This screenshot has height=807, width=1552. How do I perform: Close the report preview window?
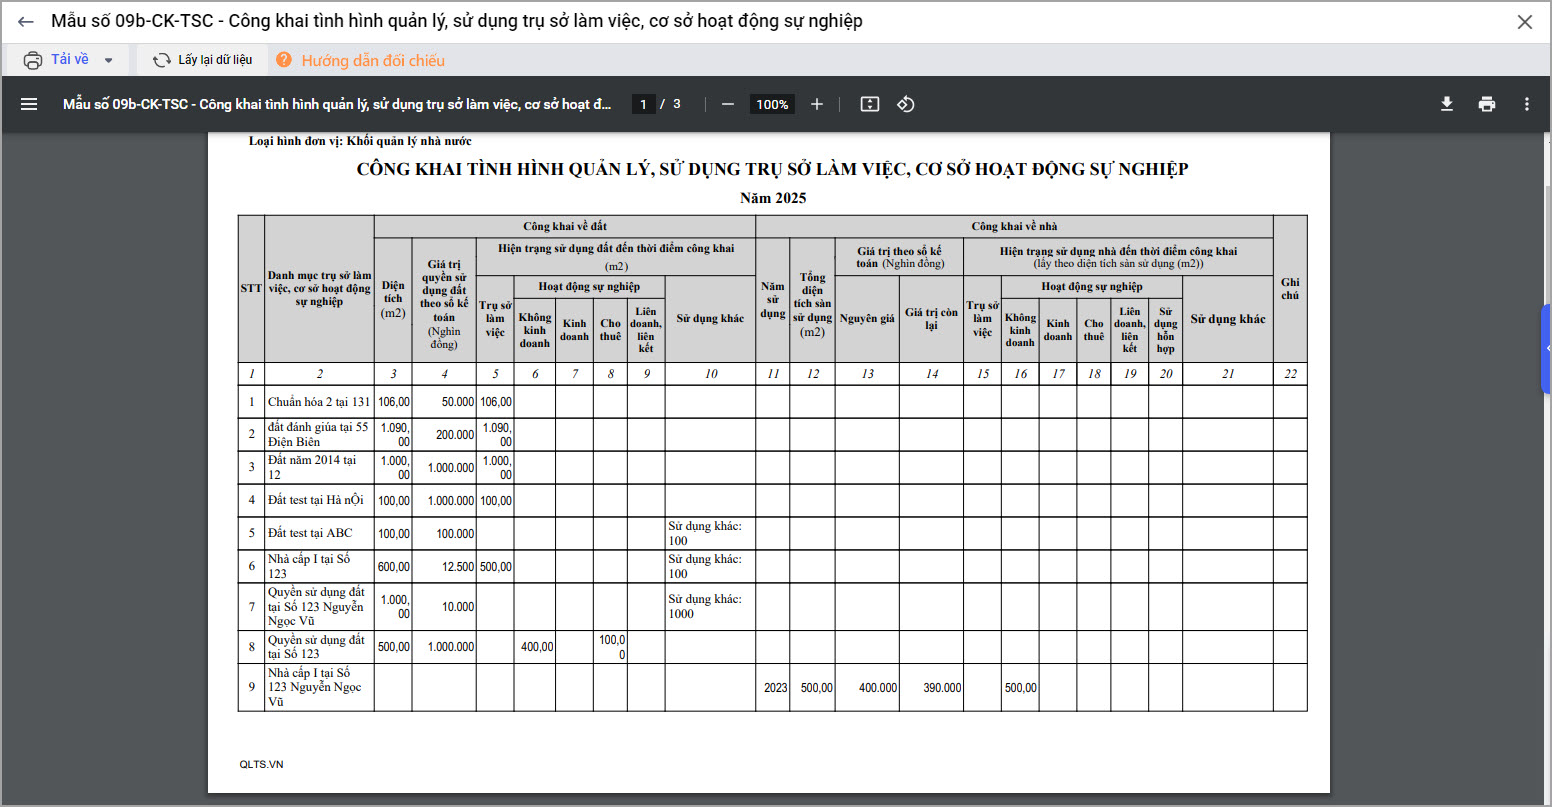tap(1525, 22)
